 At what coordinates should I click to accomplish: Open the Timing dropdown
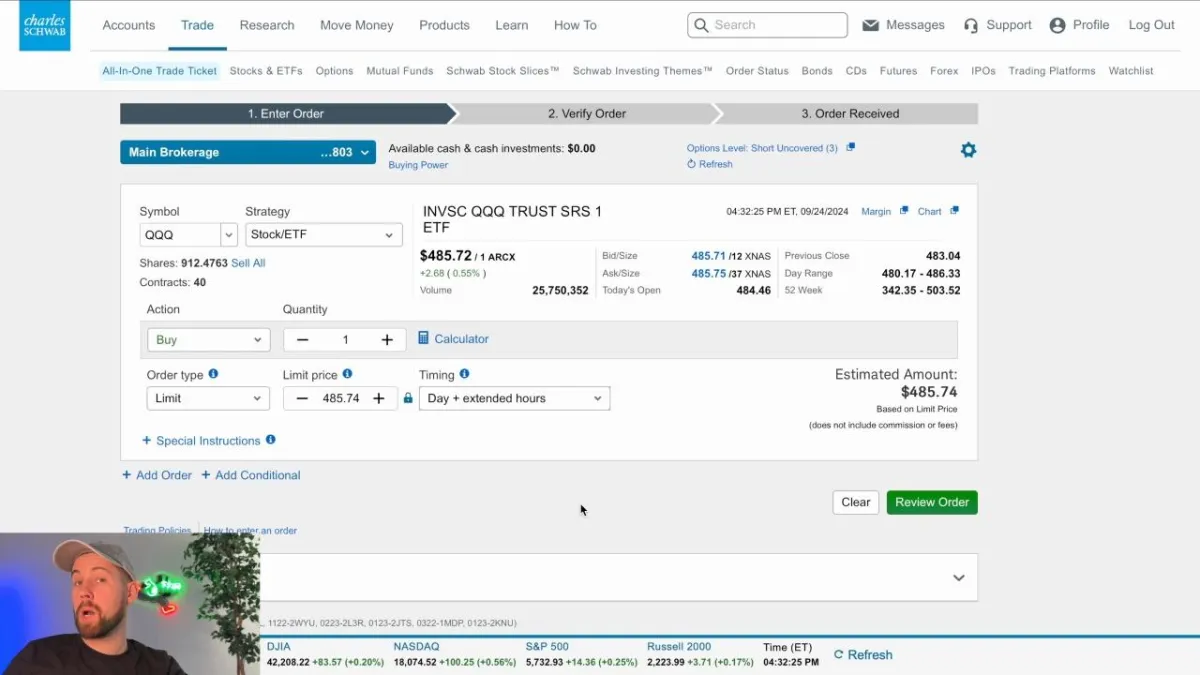(x=514, y=398)
